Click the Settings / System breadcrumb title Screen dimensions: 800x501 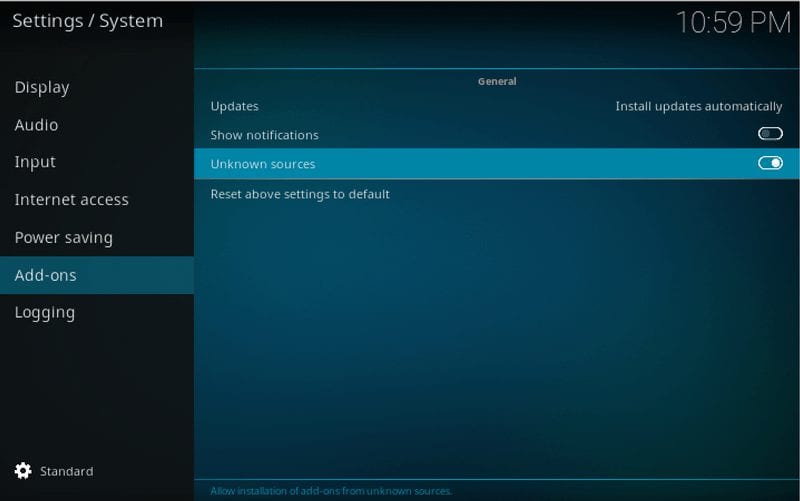(x=88, y=21)
